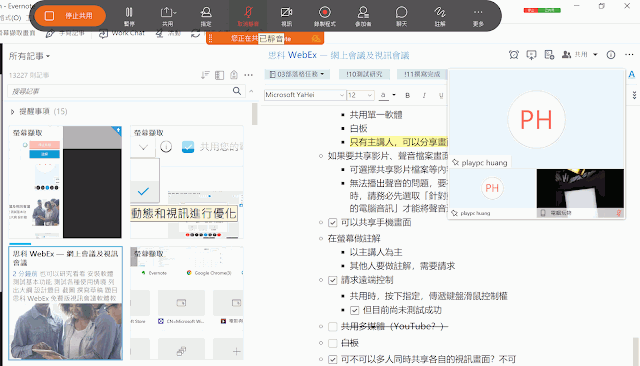Click the sync icon in Evernote toolbar

196,34
